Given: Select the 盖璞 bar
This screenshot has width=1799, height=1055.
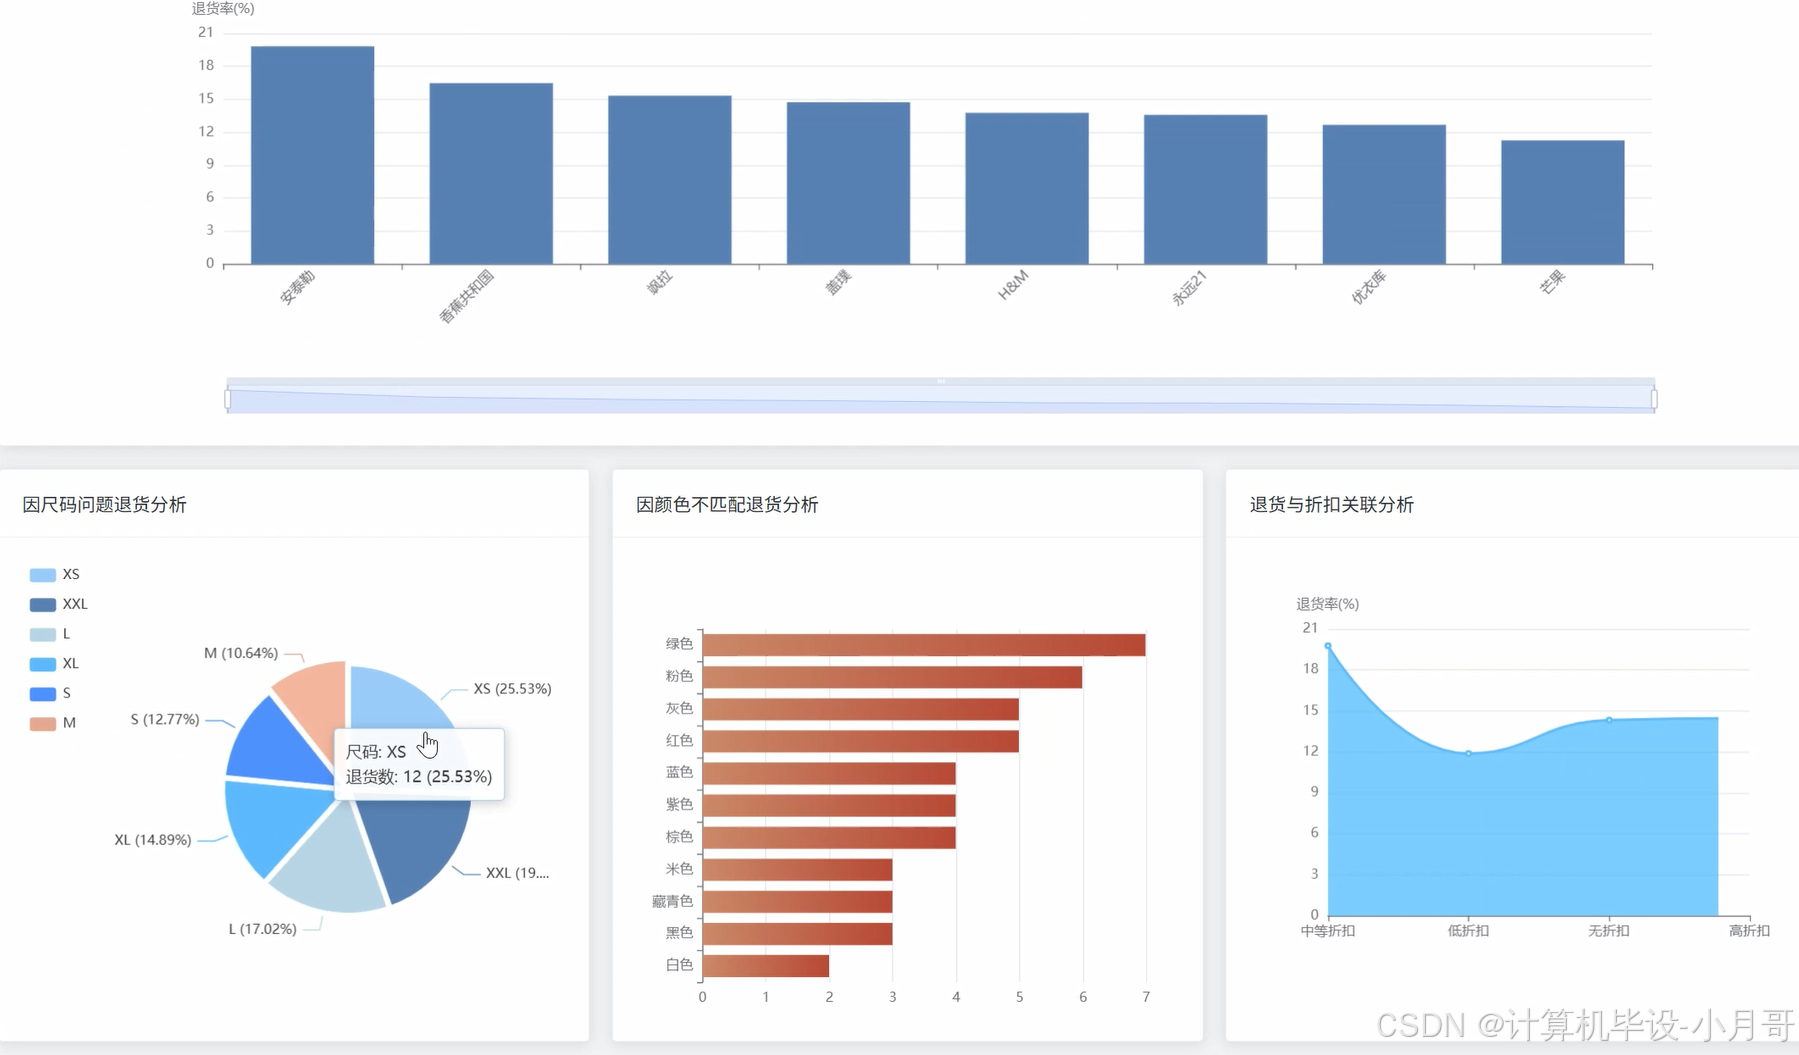Looking at the screenshot, I should [x=848, y=183].
